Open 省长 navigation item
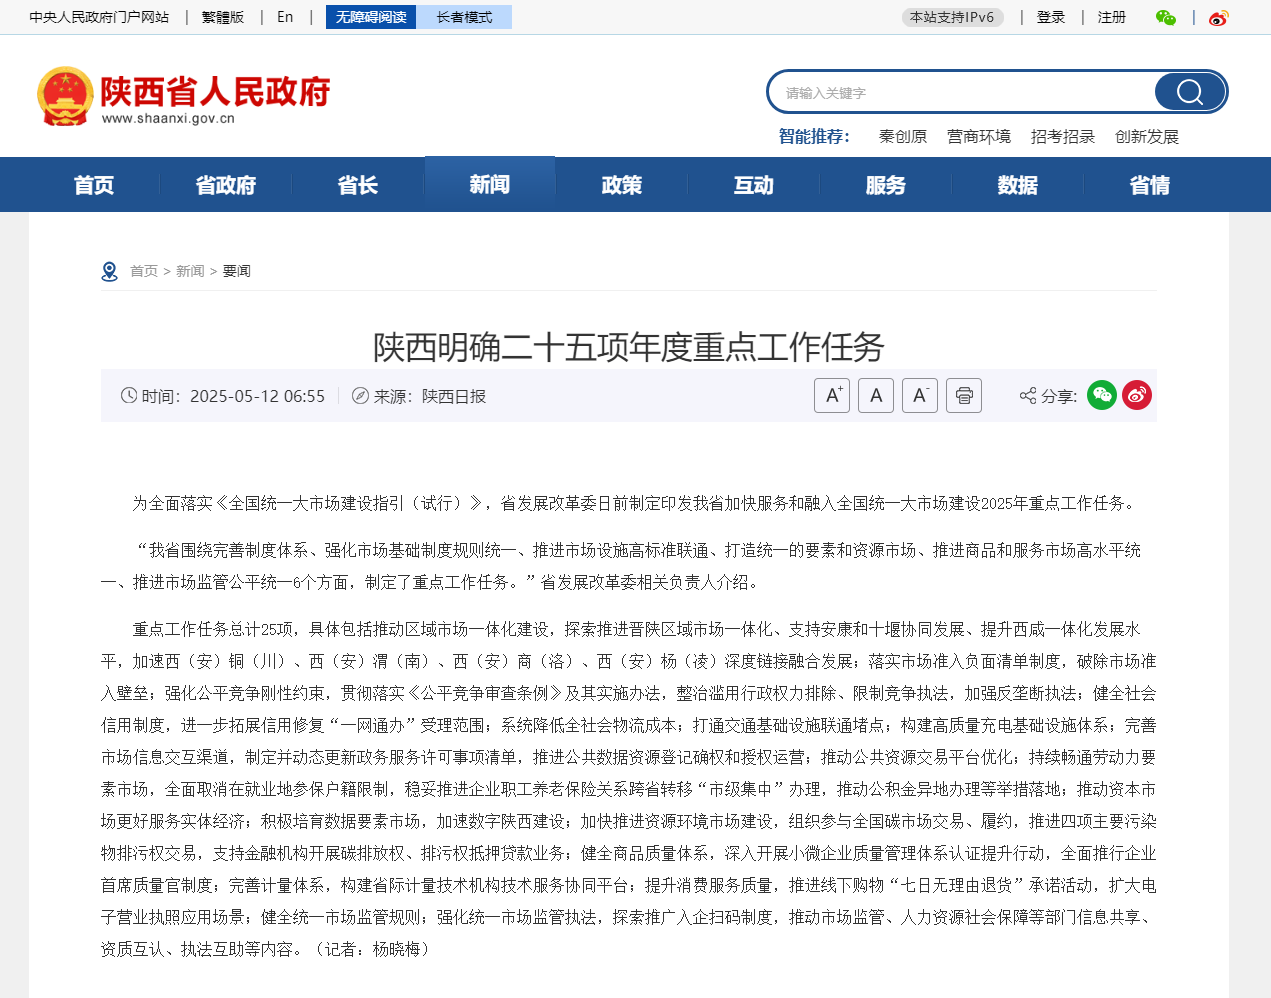 pos(358,185)
